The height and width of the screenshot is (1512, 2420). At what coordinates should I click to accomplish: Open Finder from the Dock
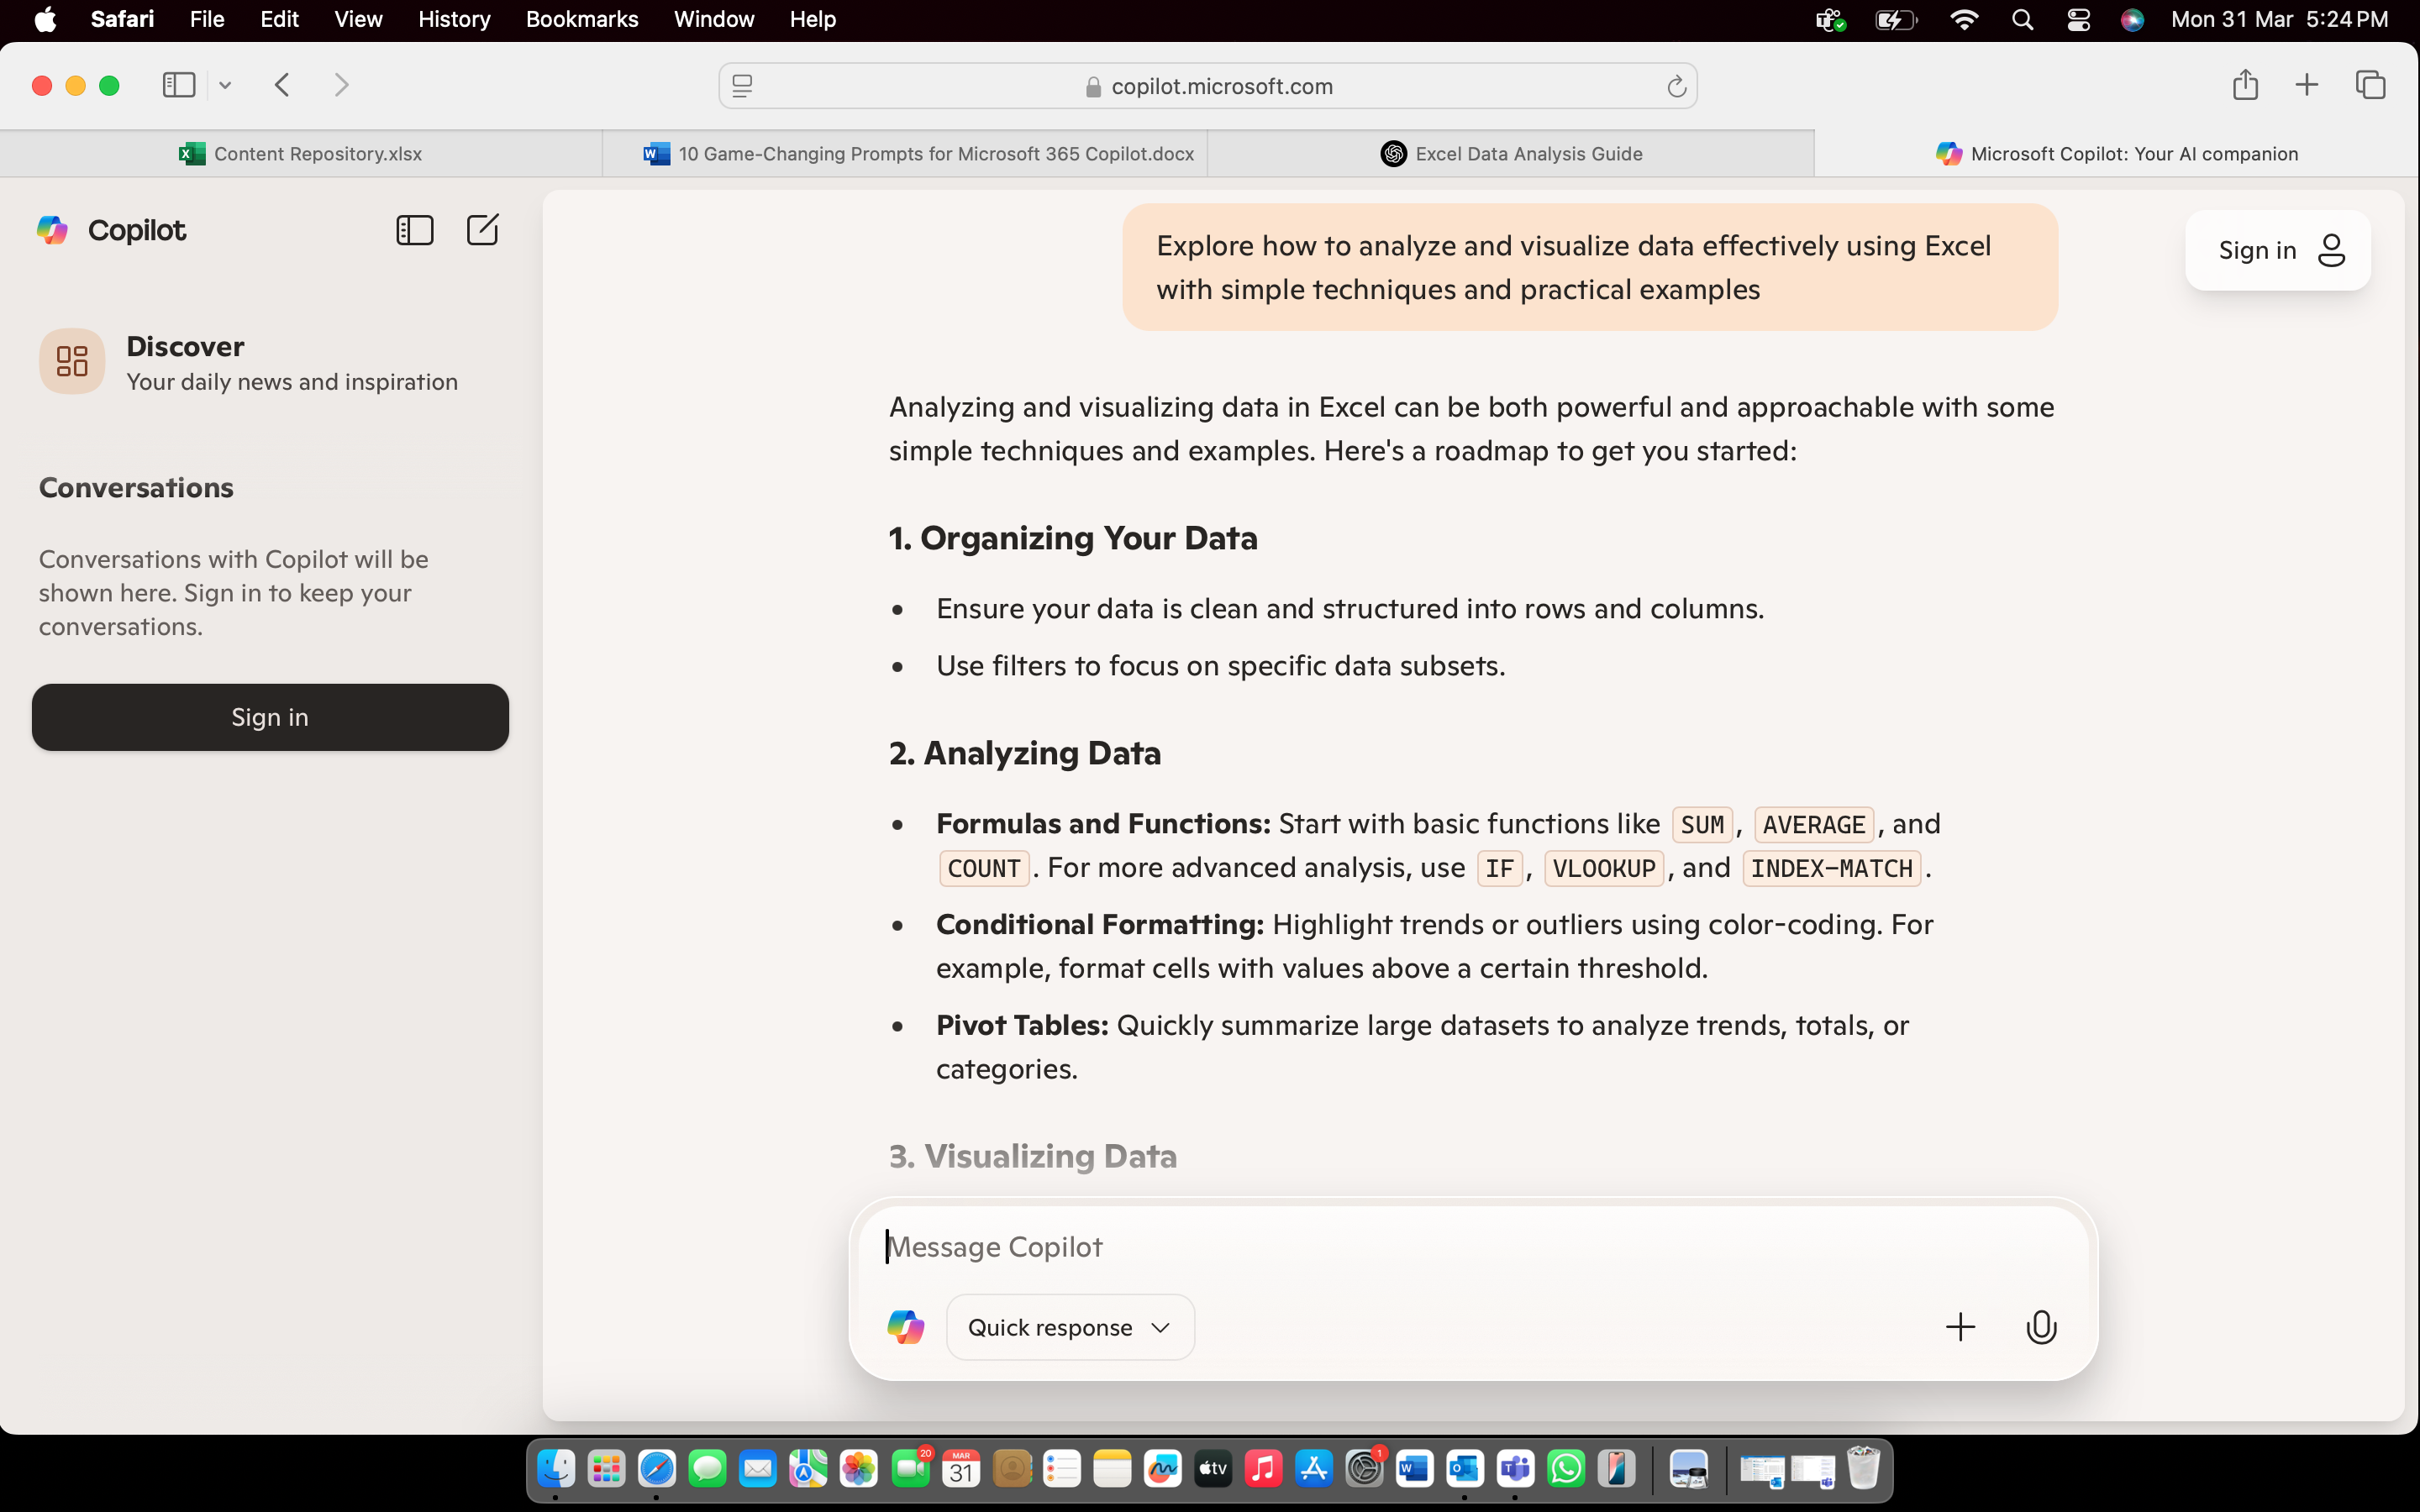coord(556,1469)
